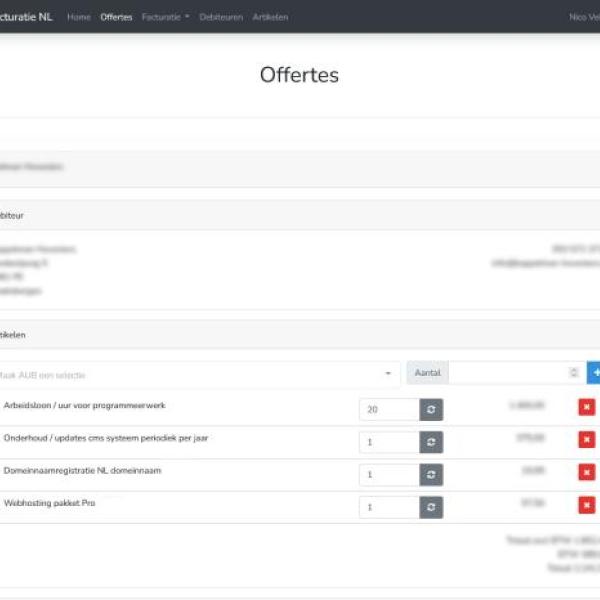Navigate to the Artikelen page
This screenshot has height=600, width=600.
(x=270, y=17)
